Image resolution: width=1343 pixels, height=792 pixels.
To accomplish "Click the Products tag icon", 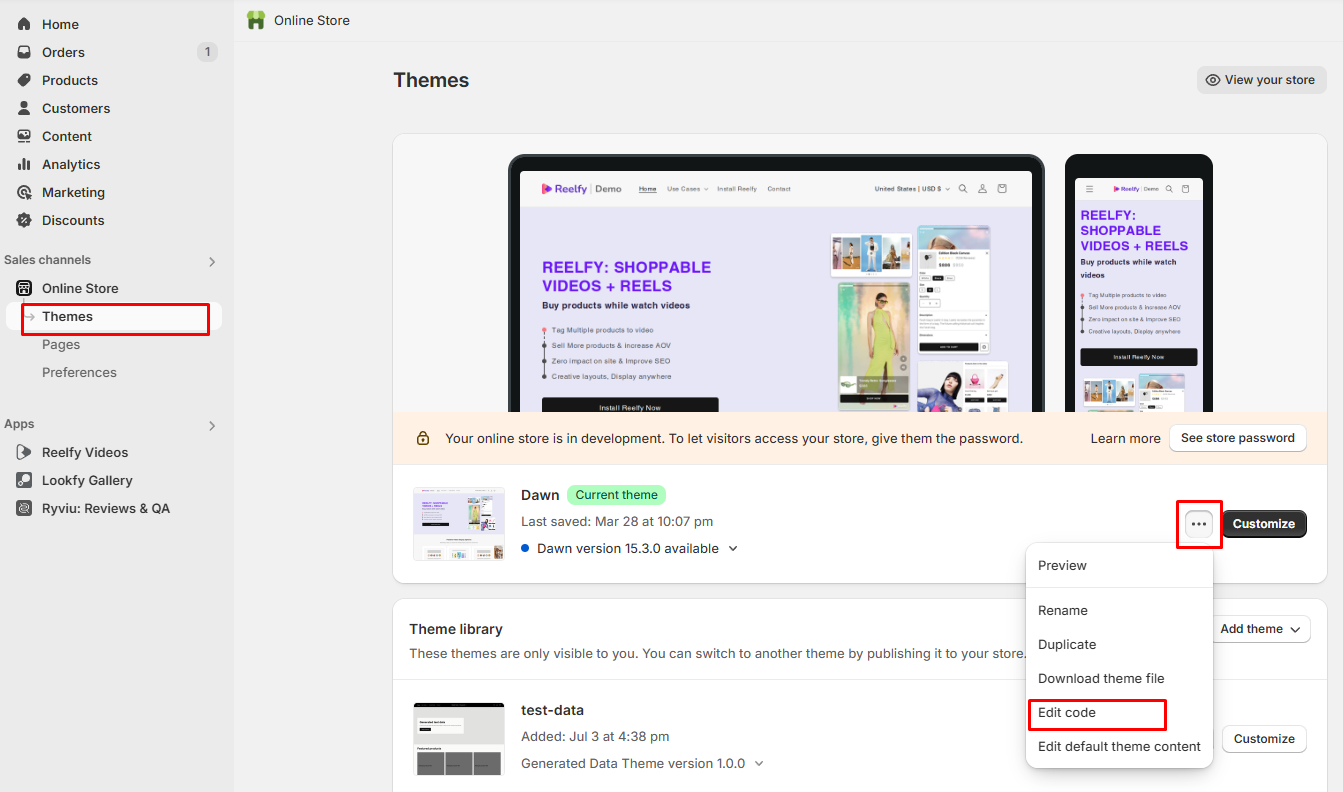I will 24,80.
